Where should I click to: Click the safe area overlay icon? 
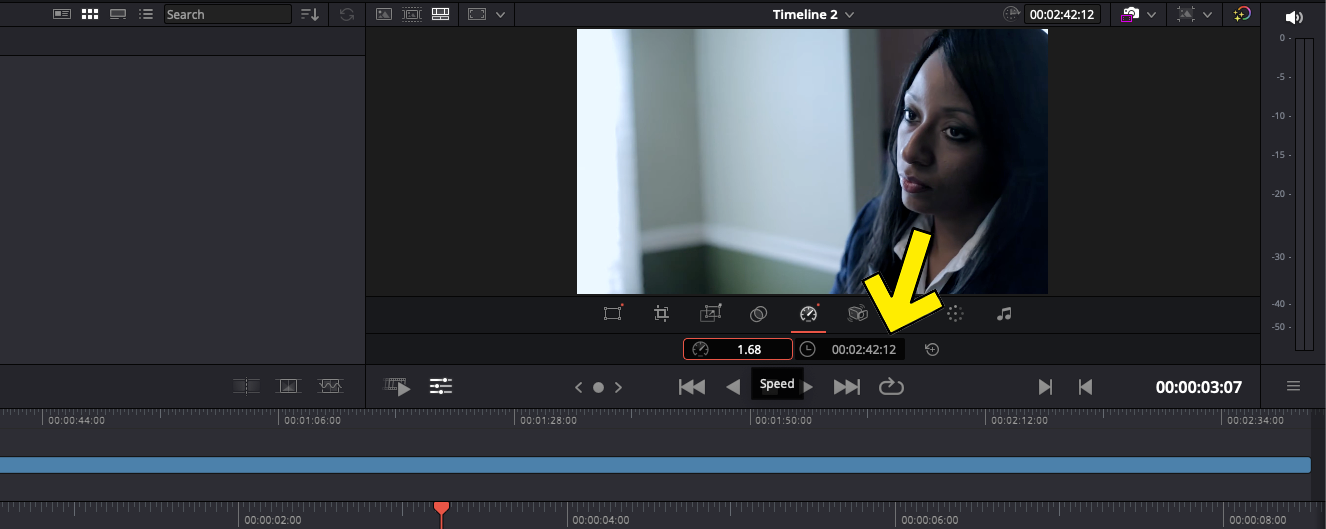477,14
